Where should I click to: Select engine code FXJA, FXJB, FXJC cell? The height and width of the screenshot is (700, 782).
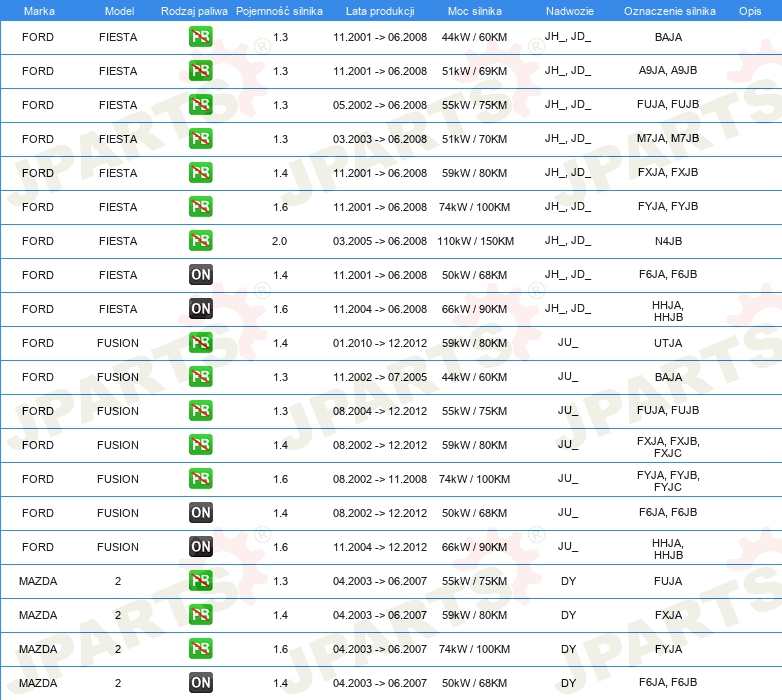coord(668,447)
